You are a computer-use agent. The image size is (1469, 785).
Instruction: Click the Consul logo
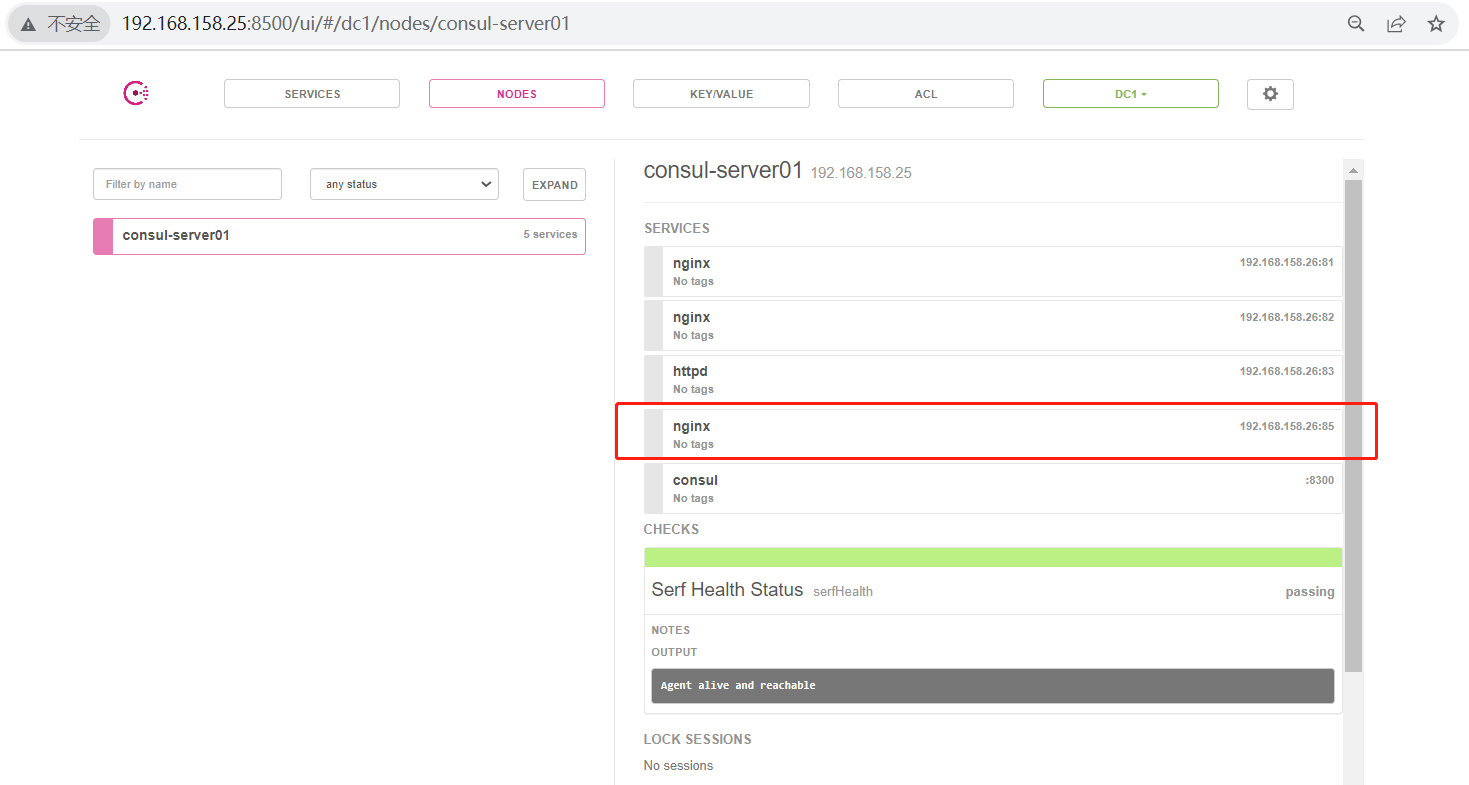click(135, 93)
